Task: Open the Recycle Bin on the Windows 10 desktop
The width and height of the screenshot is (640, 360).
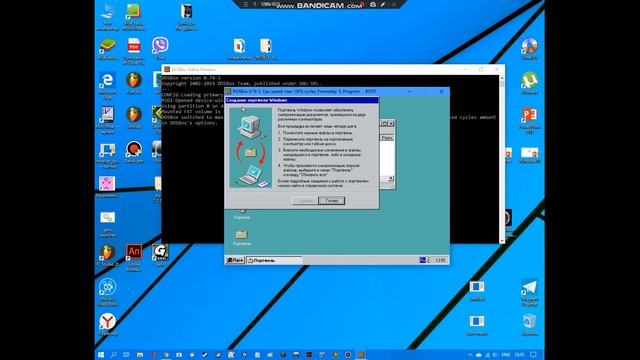Action: pos(529,324)
